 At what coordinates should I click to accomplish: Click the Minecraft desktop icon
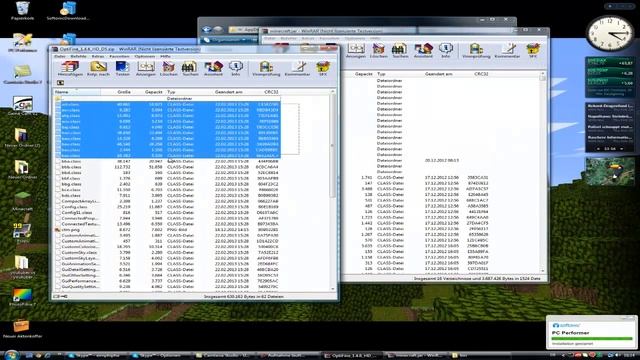pos(22,201)
